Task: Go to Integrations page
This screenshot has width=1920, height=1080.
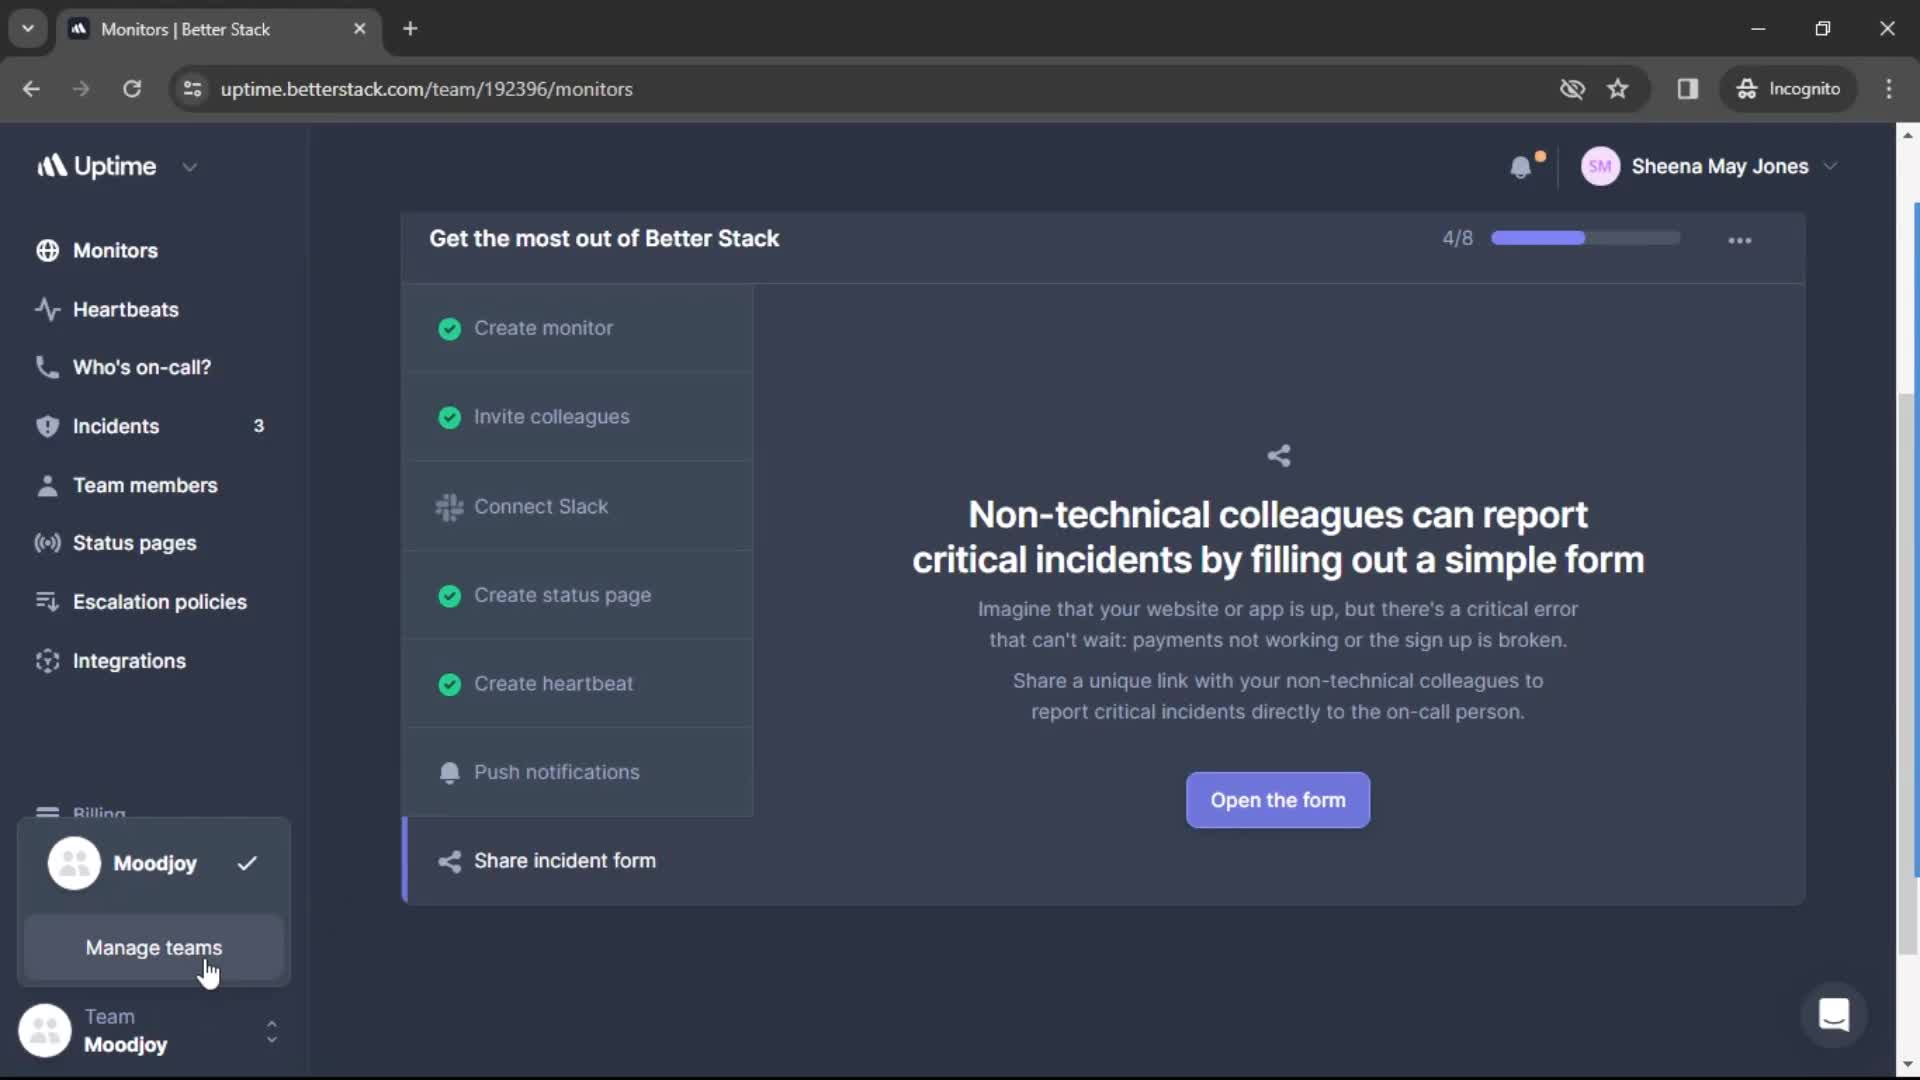Action: [x=129, y=660]
